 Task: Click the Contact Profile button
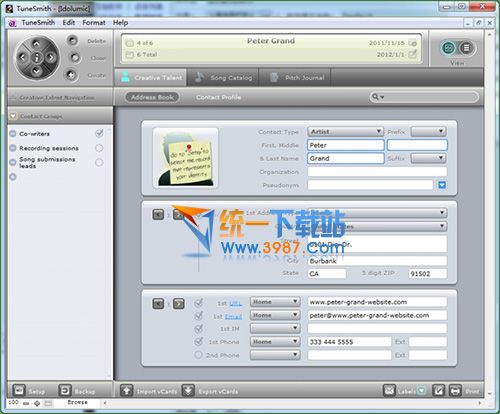click(218, 97)
